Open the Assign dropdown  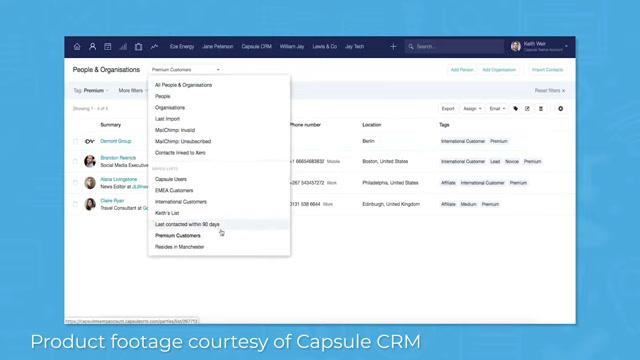click(472, 109)
